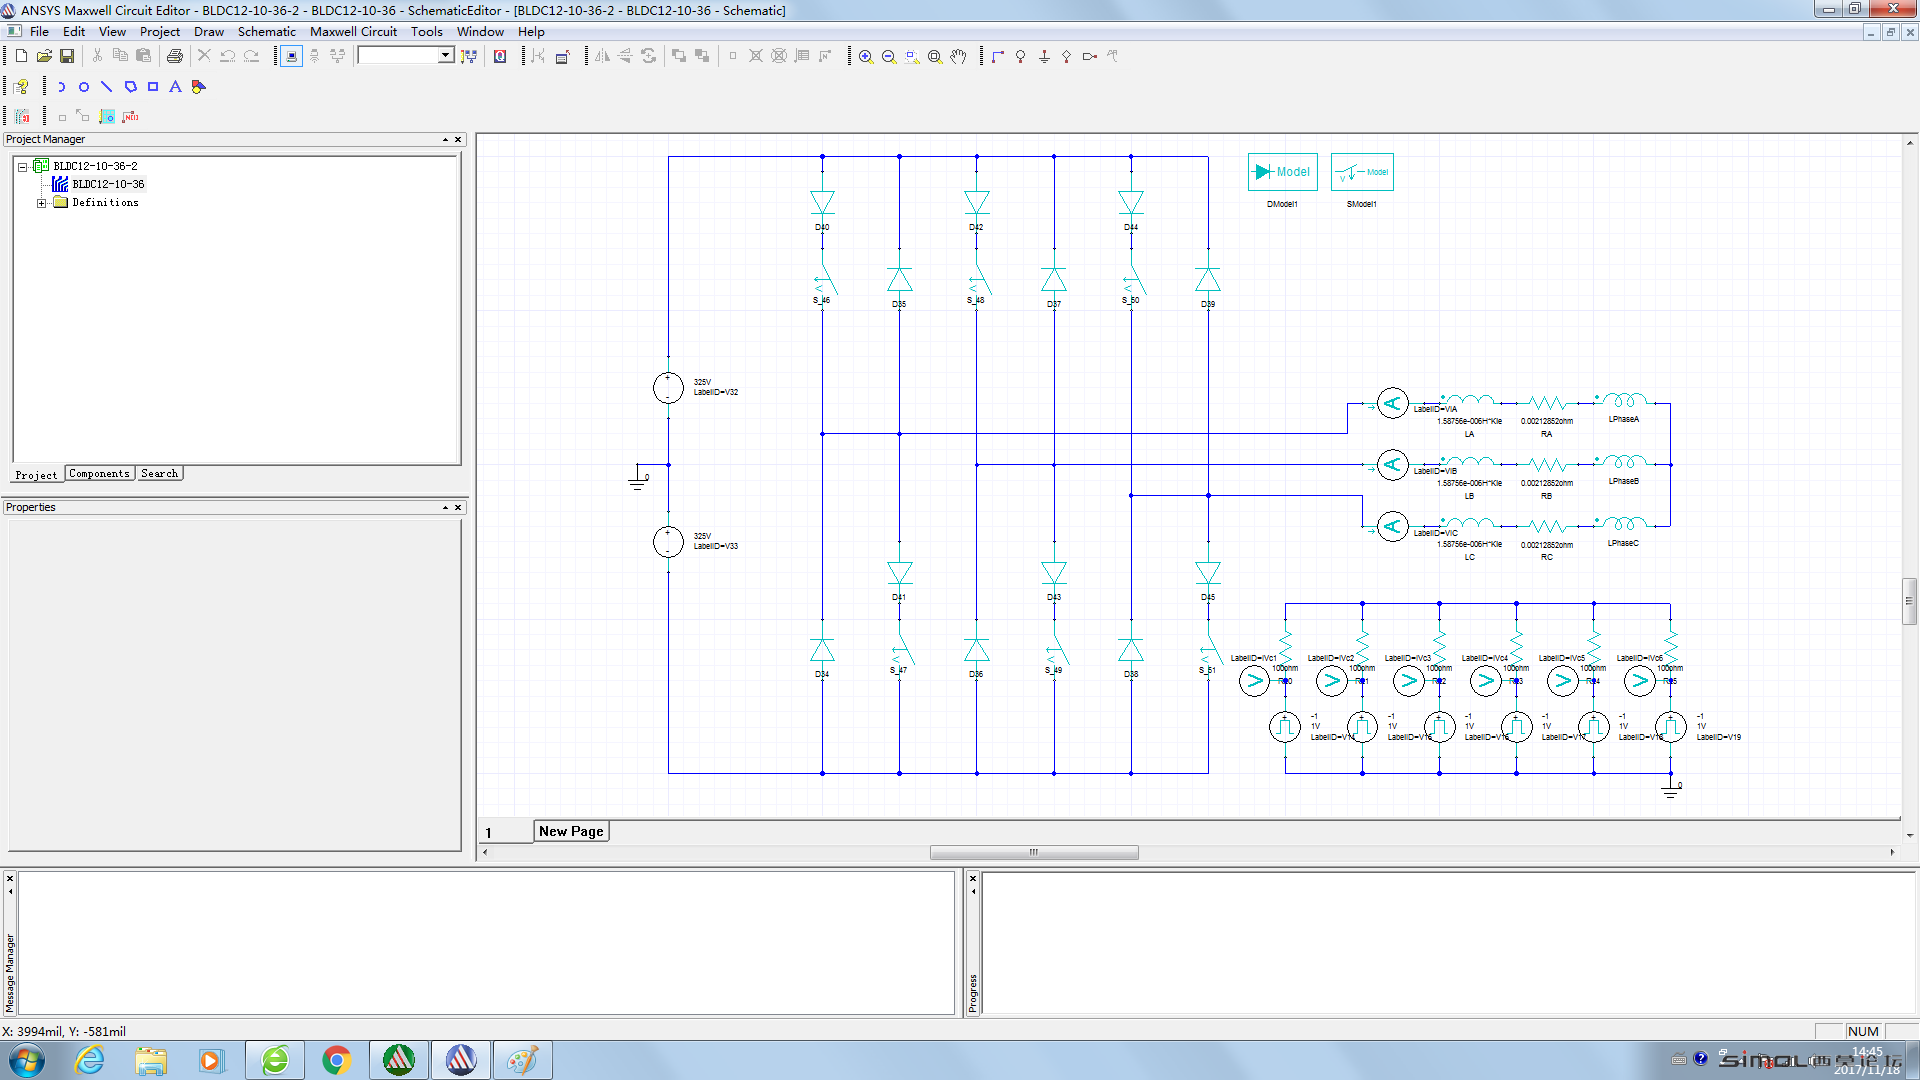Image resolution: width=1920 pixels, height=1080 pixels.
Task: Open the Project menu
Action: click(x=160, y=31)
